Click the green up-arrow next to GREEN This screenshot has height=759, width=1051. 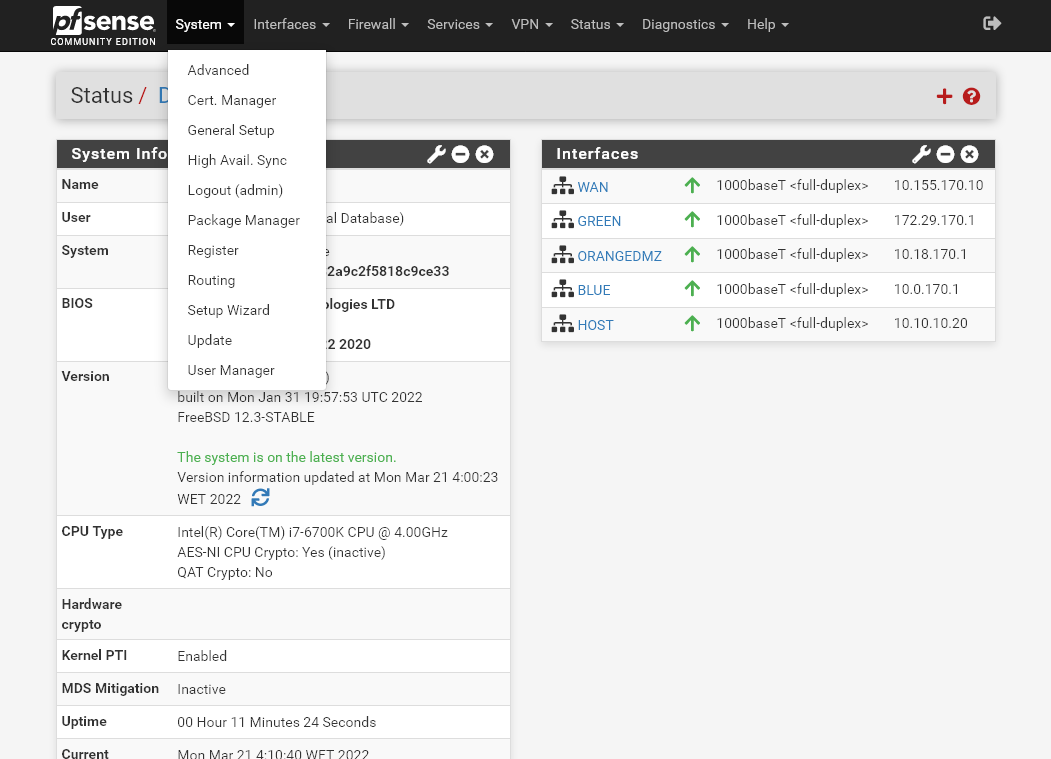pos(692,220)
